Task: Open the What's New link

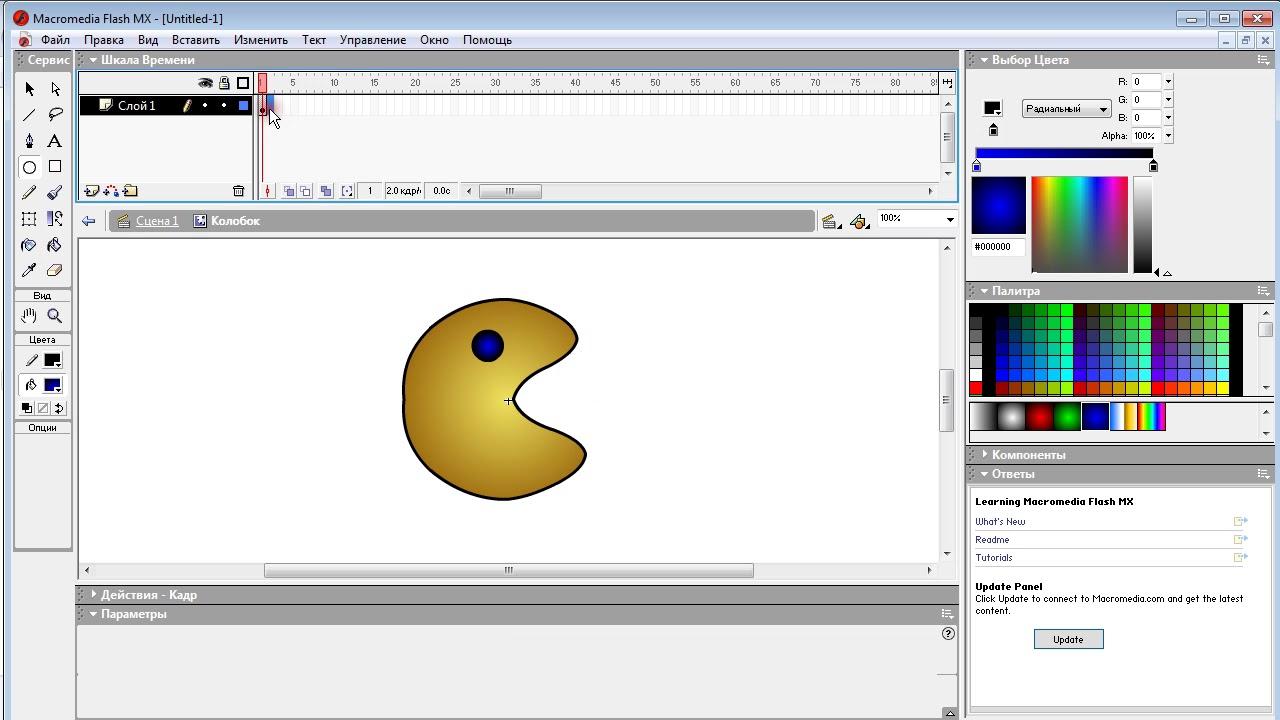Action: [1000, 522]
